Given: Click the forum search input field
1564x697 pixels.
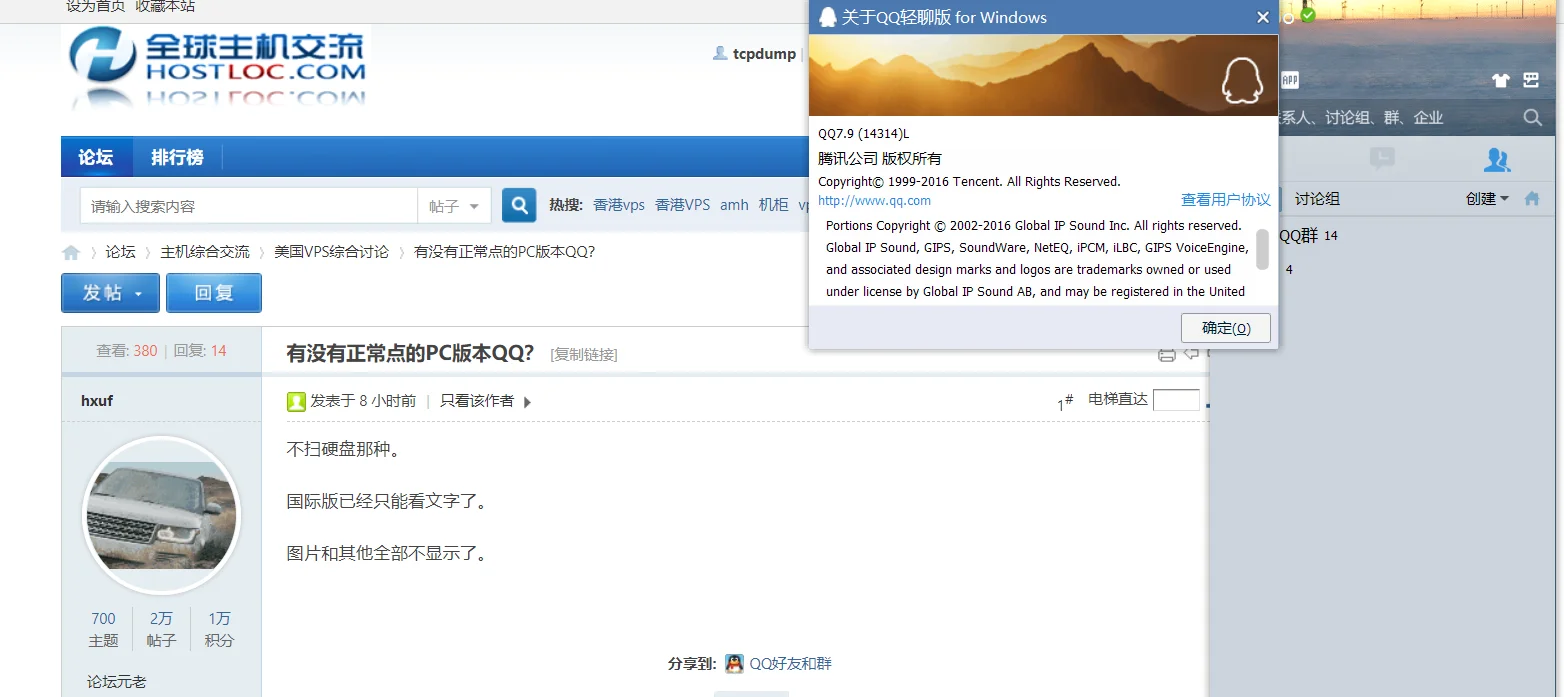Looking at the screenshot, I should 249,206.
